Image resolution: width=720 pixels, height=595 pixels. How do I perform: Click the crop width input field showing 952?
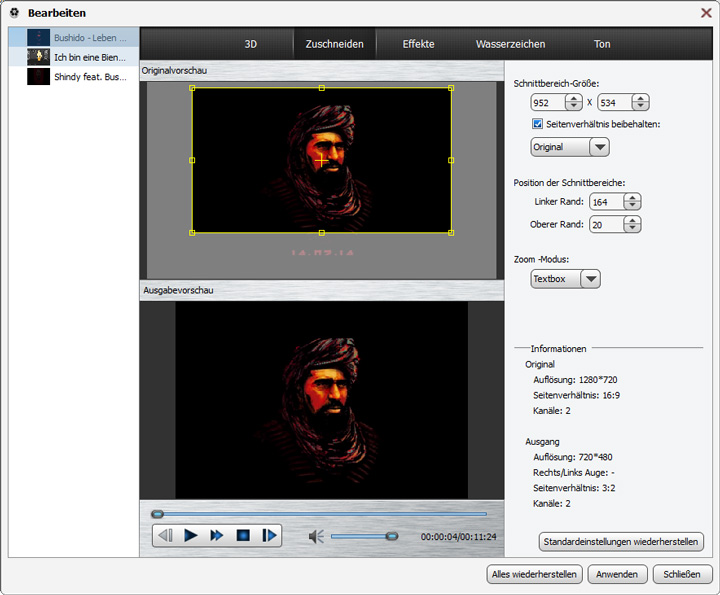click(548, 102)
